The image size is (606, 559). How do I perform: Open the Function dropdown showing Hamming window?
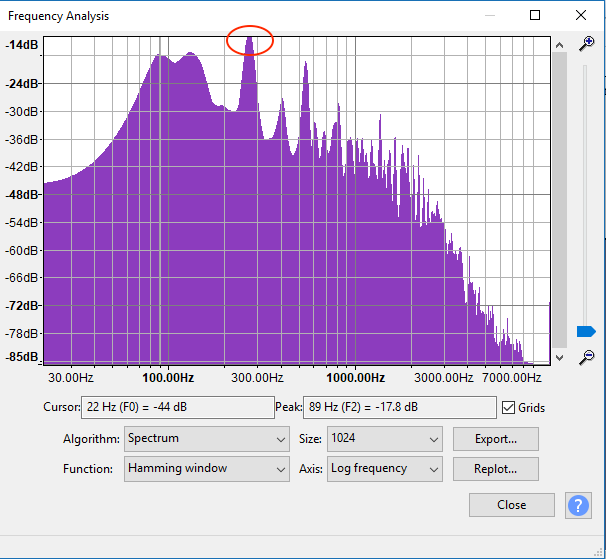tap(207, 469)
